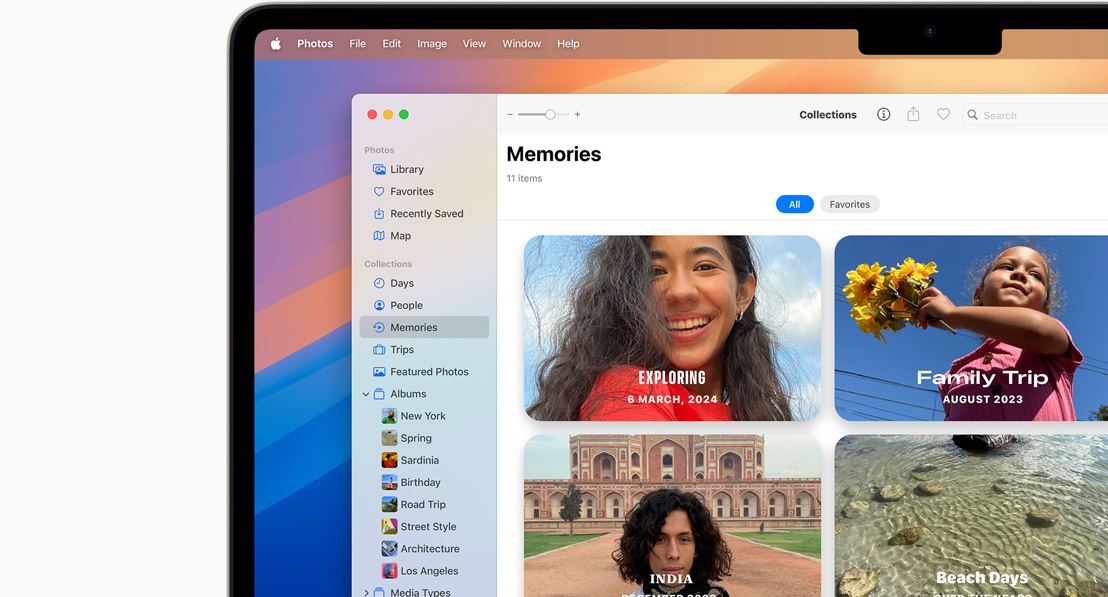Click the Info icon in the toolbar

(x=883, y=115)
